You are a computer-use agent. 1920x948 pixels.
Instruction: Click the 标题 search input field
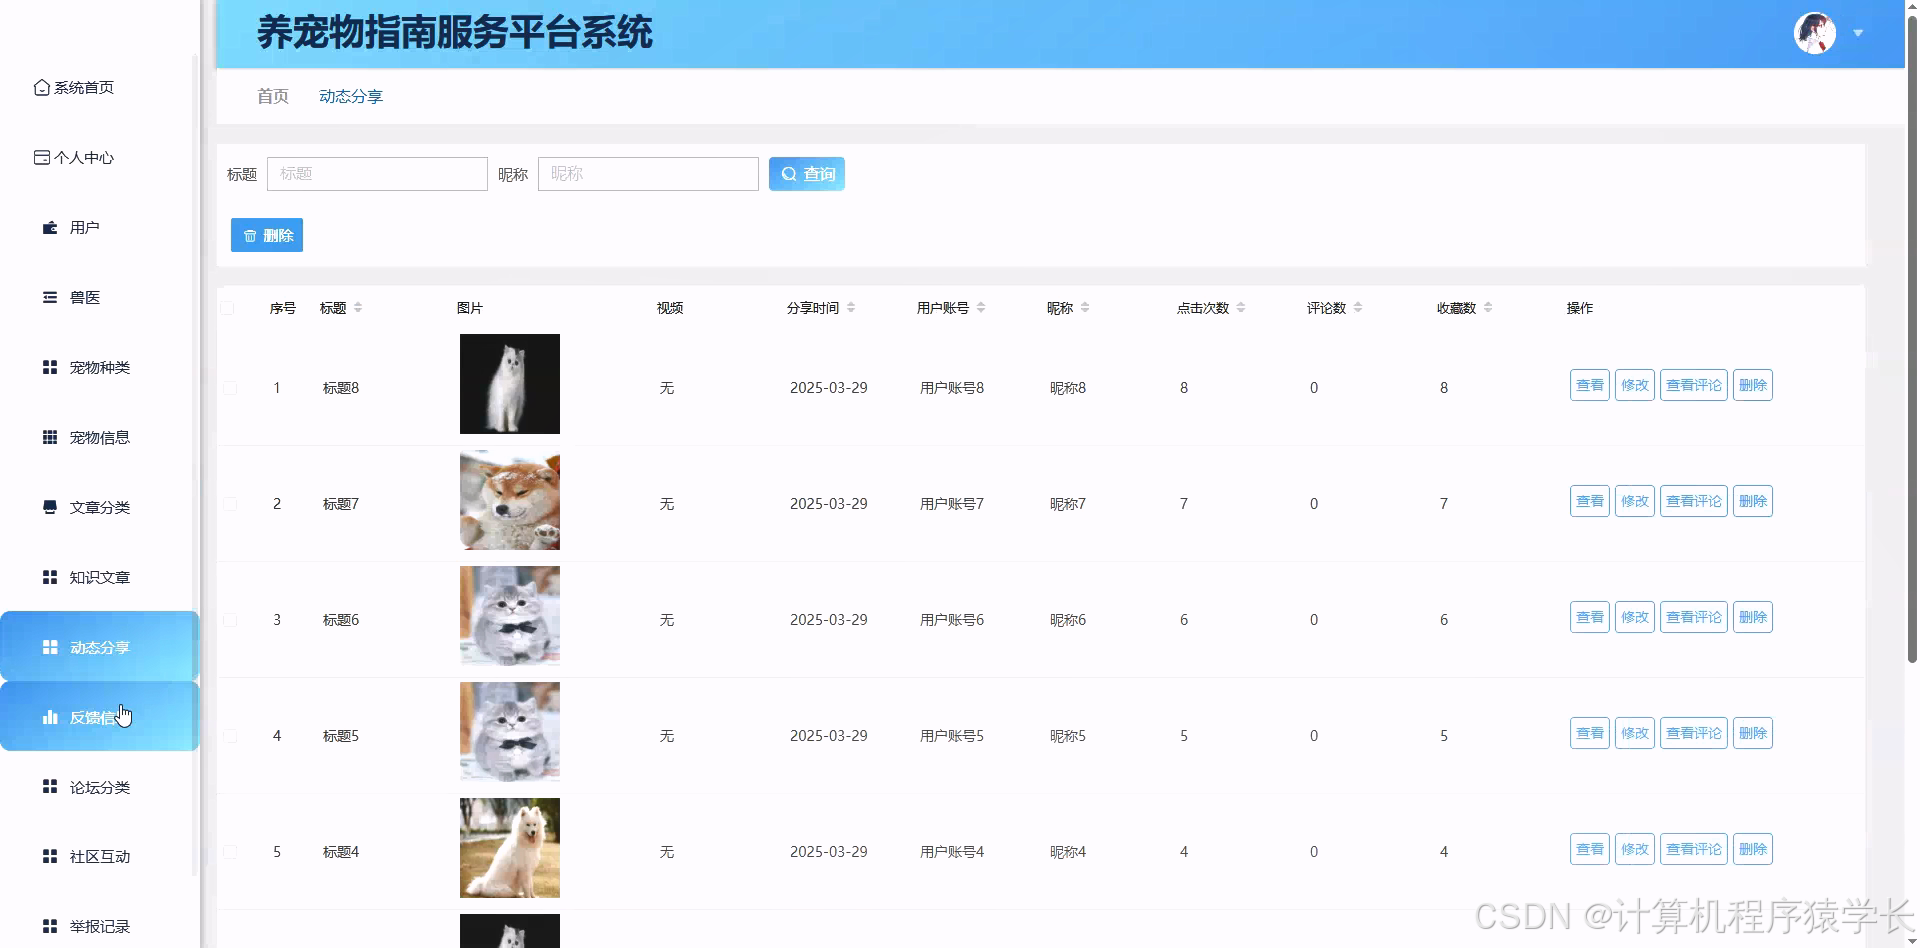[377, 173]
